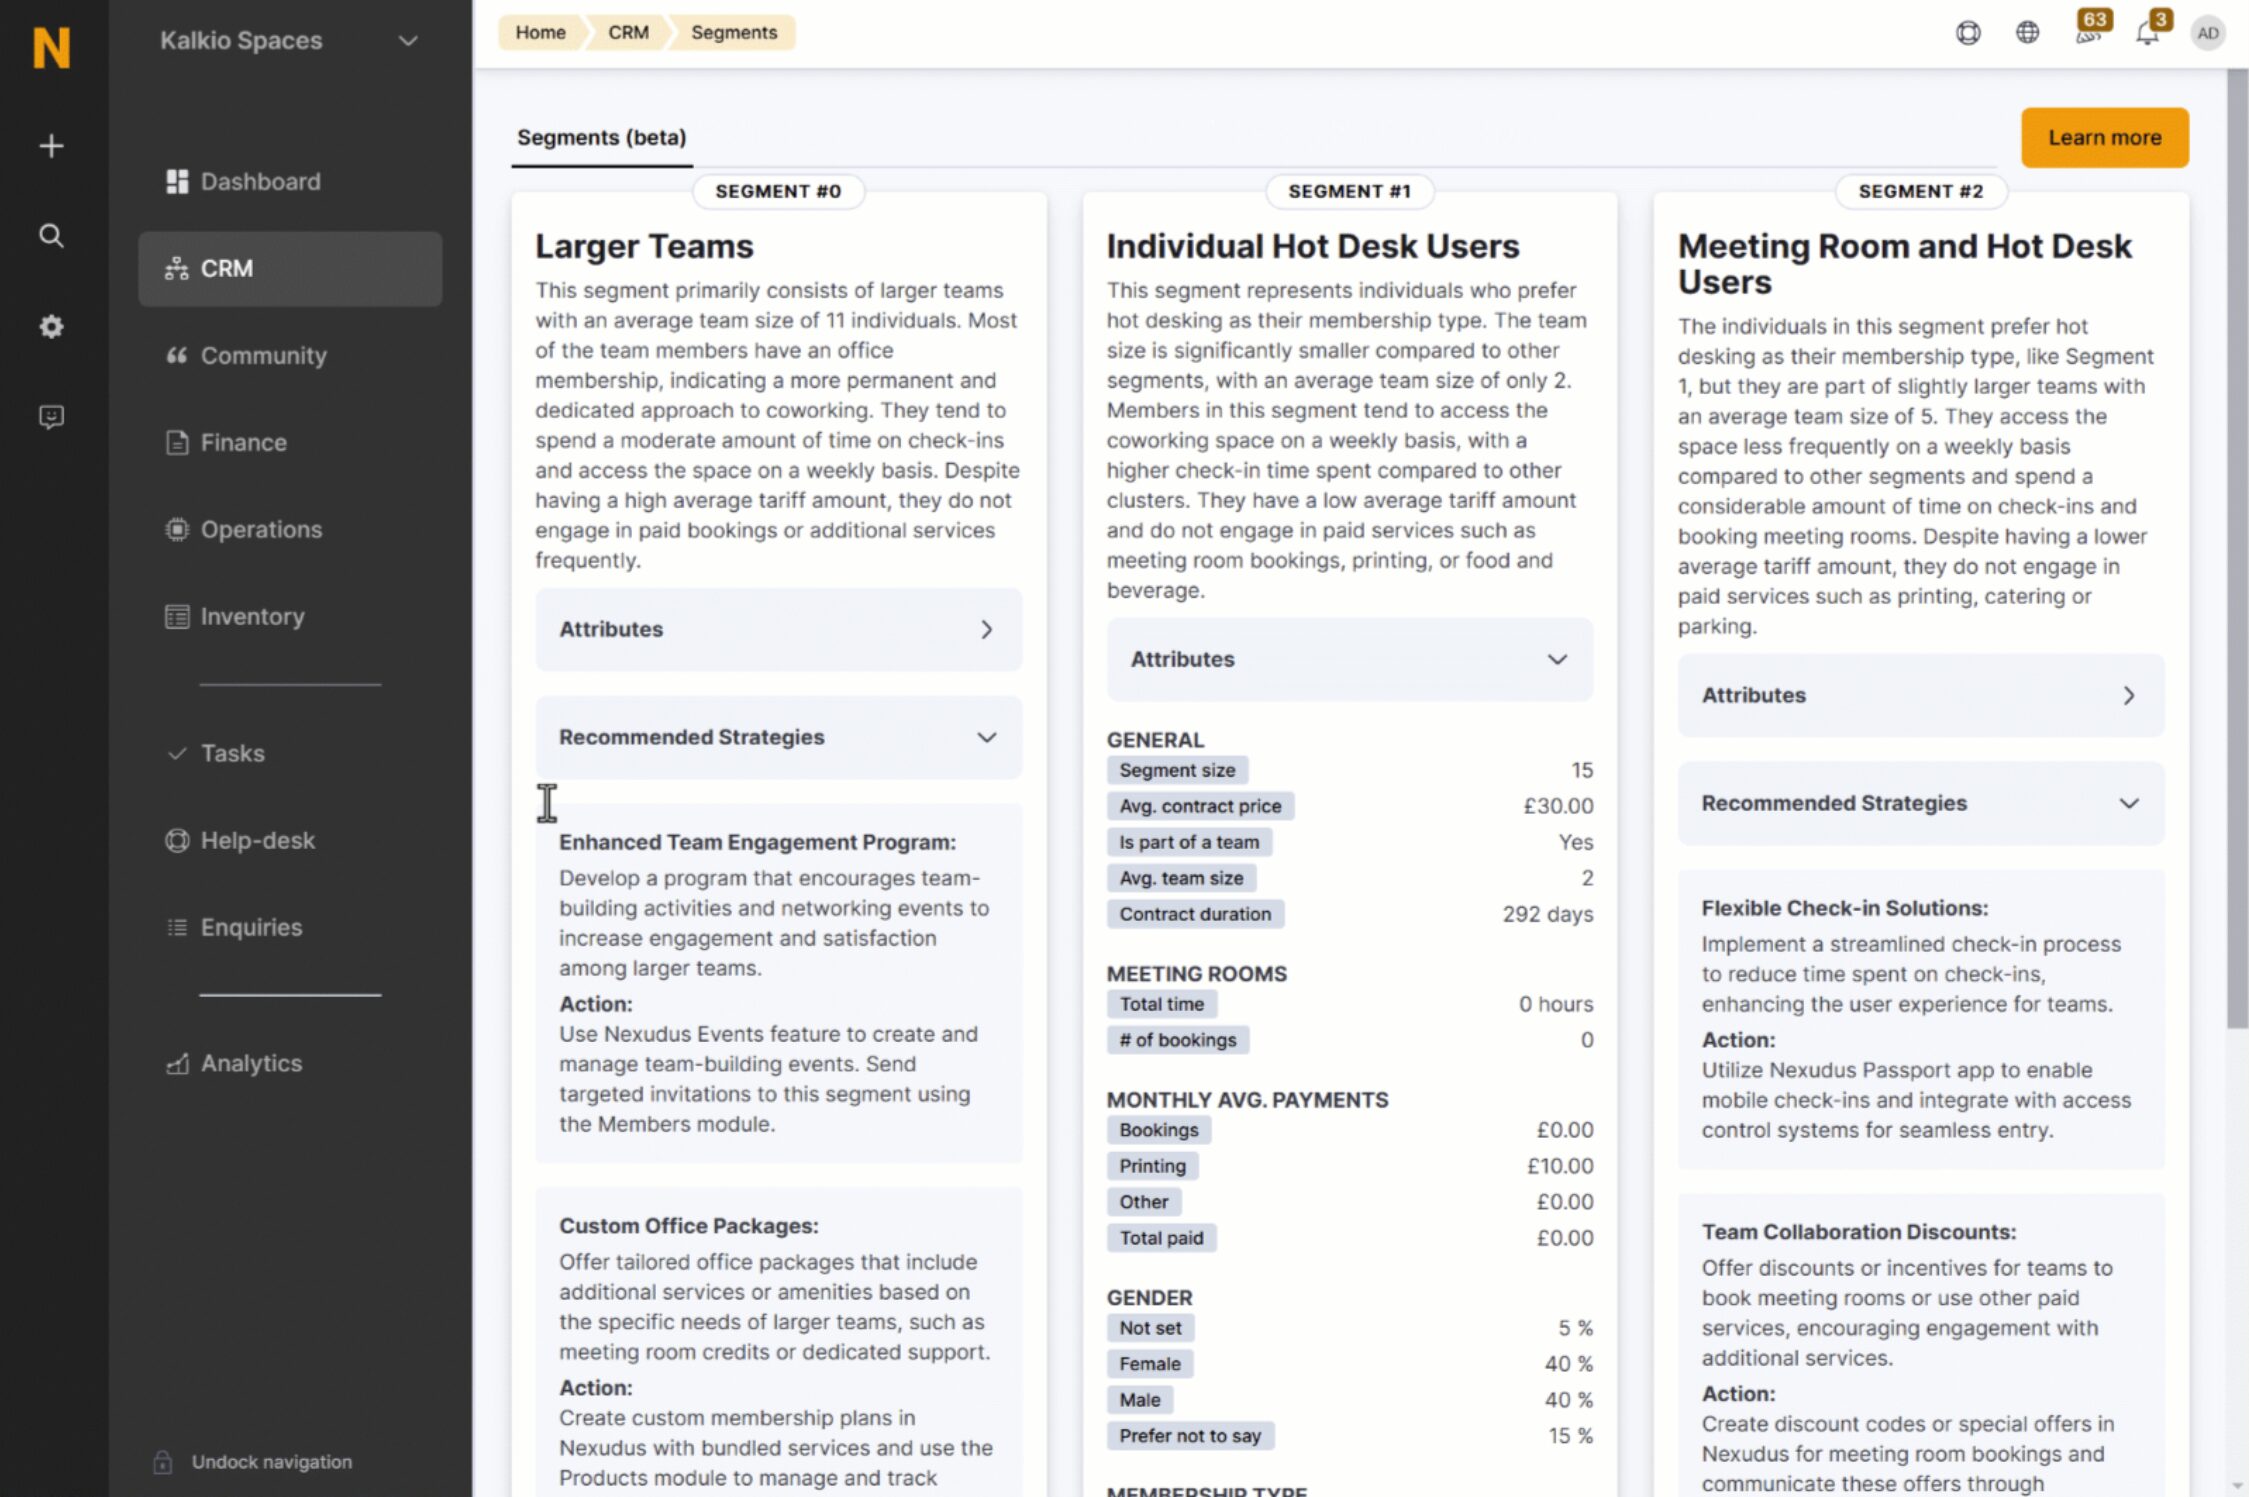Viewport: 2249px width, 1497px height.
Task: Click the Is part of a team tag
Action: coord(1189,842)
